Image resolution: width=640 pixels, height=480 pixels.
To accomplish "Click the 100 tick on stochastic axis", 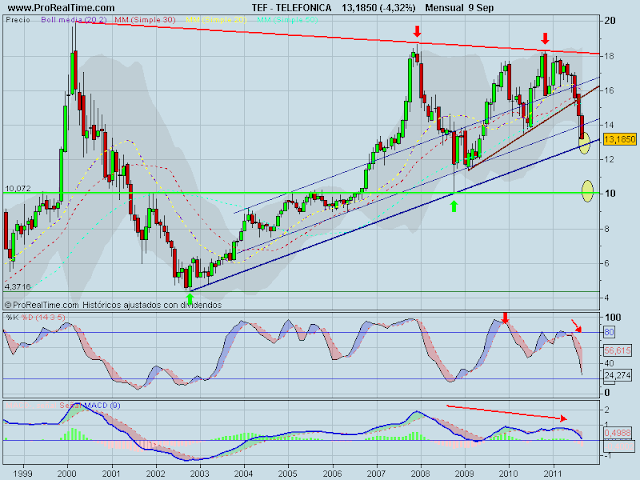I will pyautogui.click(x=613, y=317).
